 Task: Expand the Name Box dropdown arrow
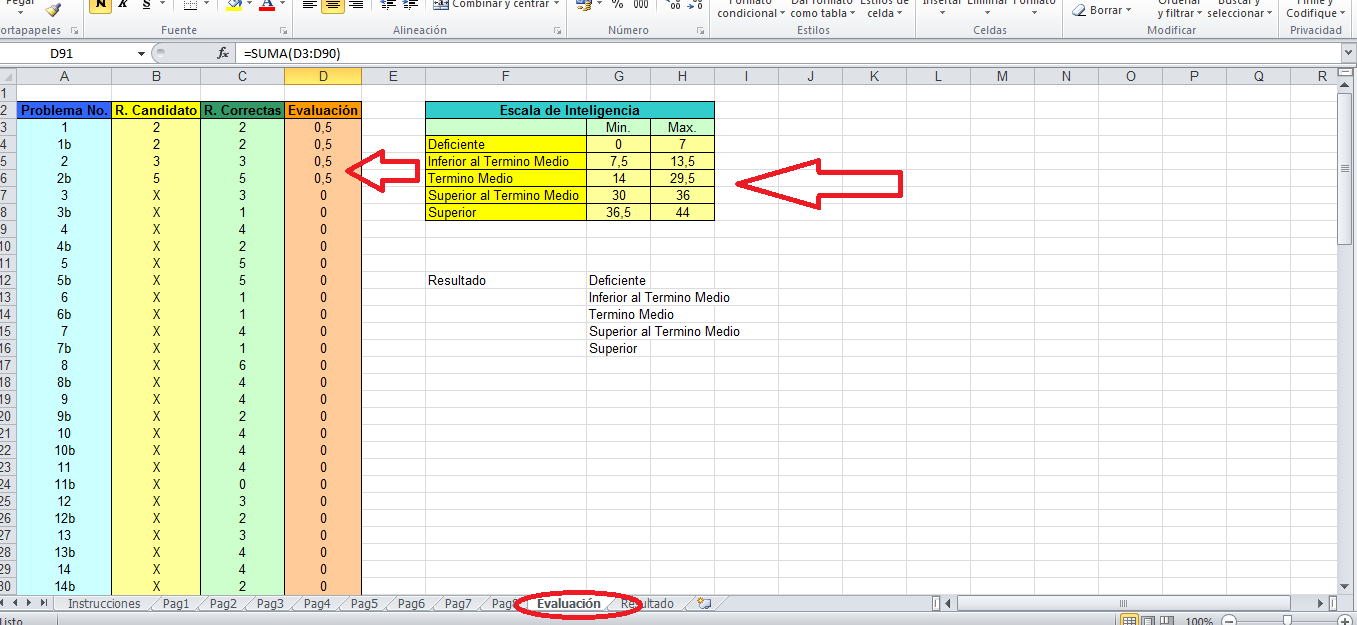click(x=141, y=53)
